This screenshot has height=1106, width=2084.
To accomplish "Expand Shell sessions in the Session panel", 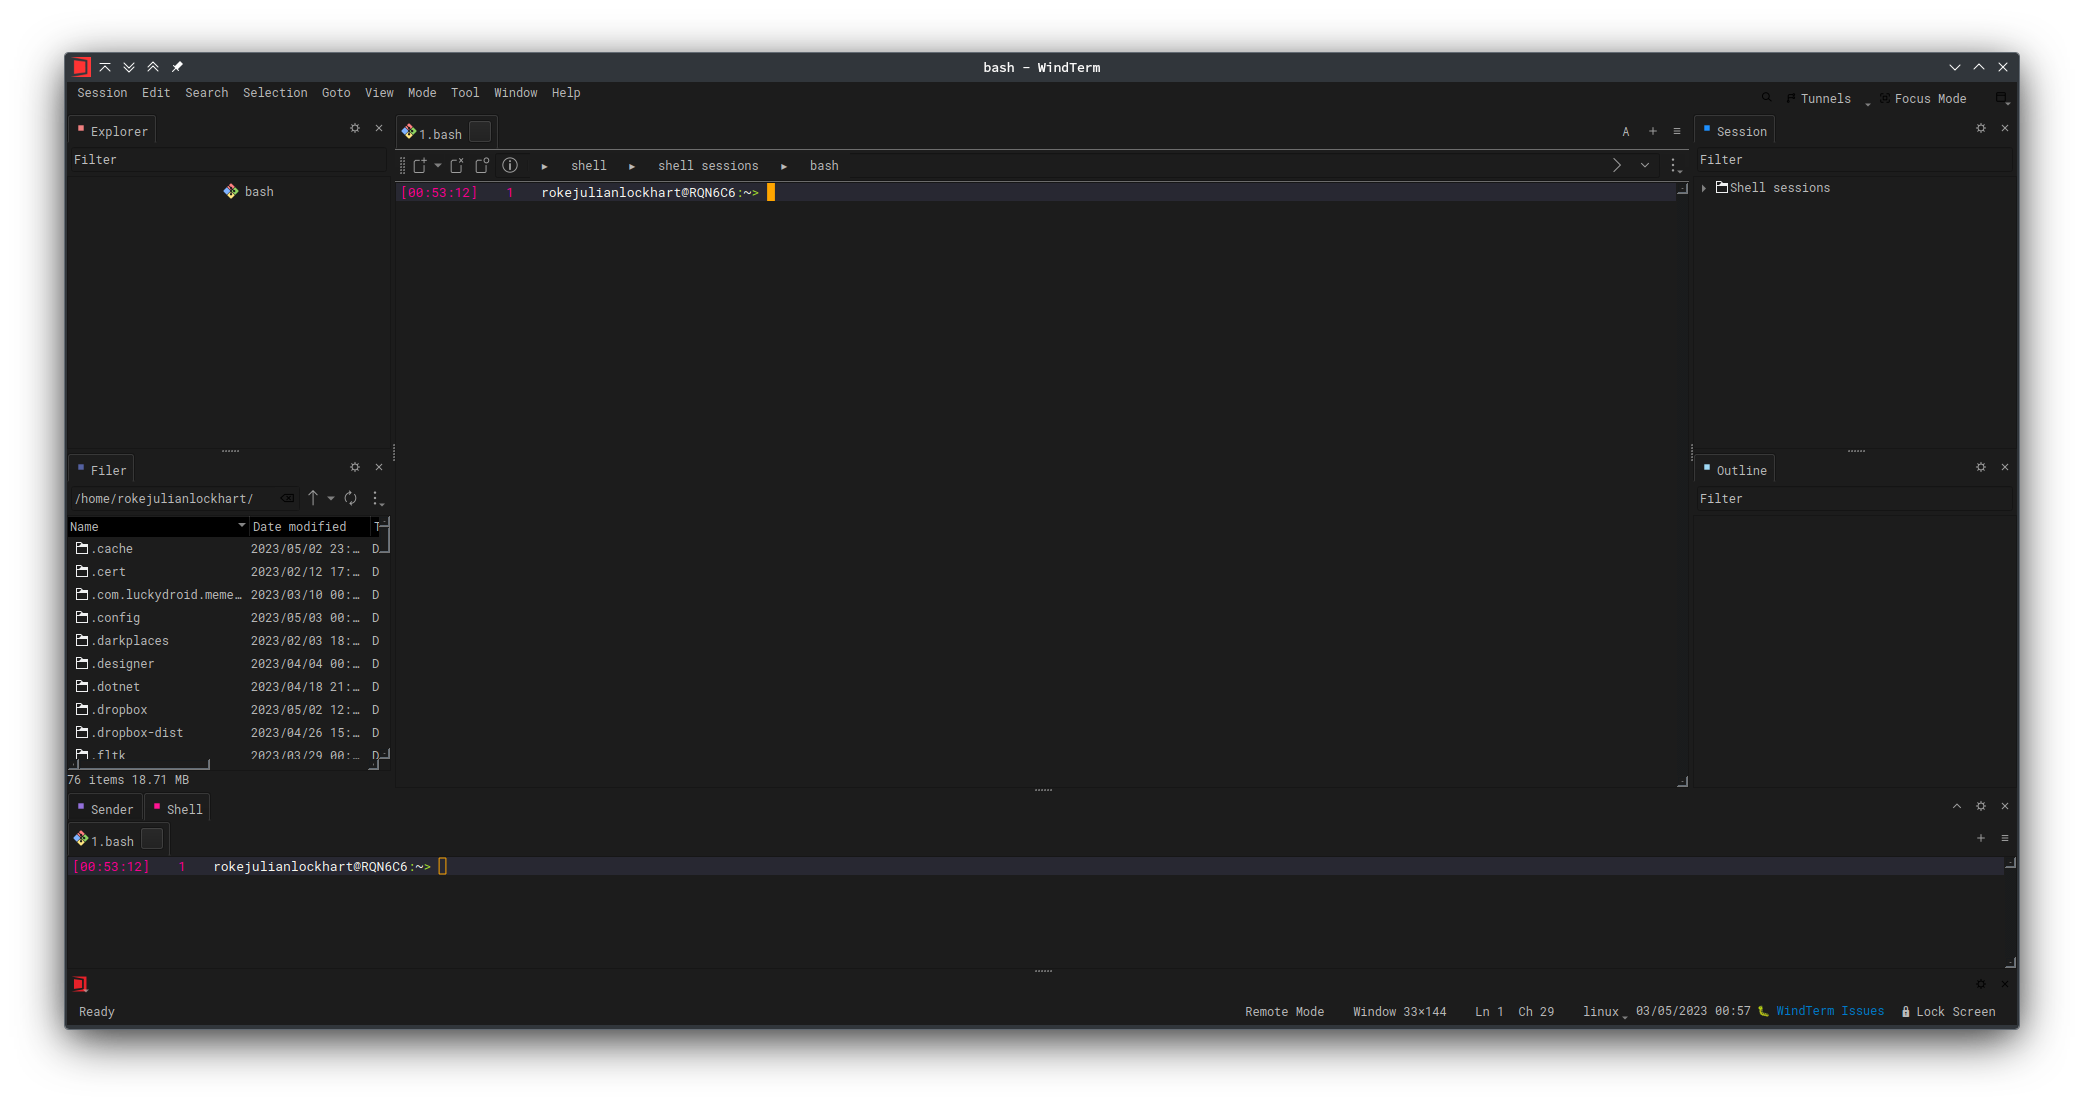I will point(1705,188).
